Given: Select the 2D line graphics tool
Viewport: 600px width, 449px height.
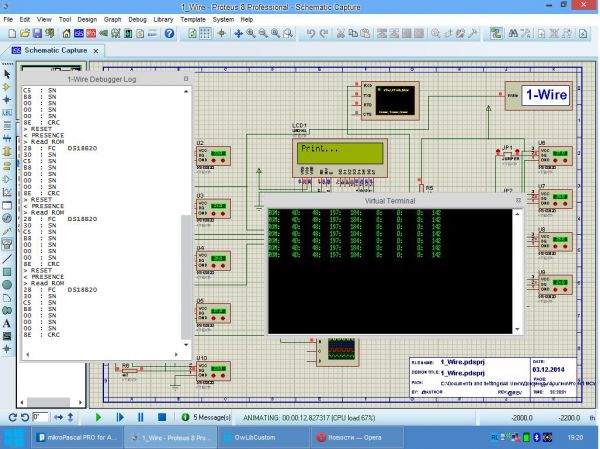Looking at the screenshot, I should pos(7,259).
